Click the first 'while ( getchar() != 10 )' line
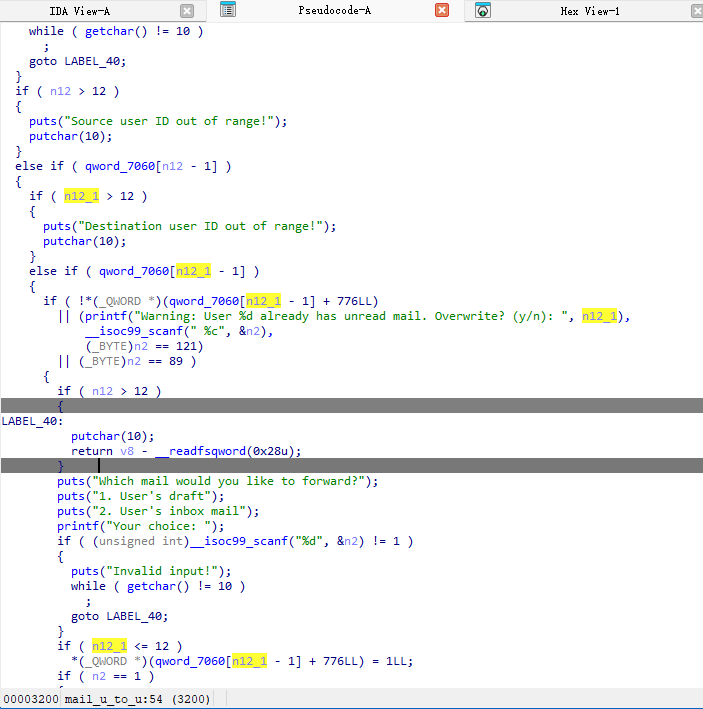The image size is (703, 709). click(x=116, y=31)
